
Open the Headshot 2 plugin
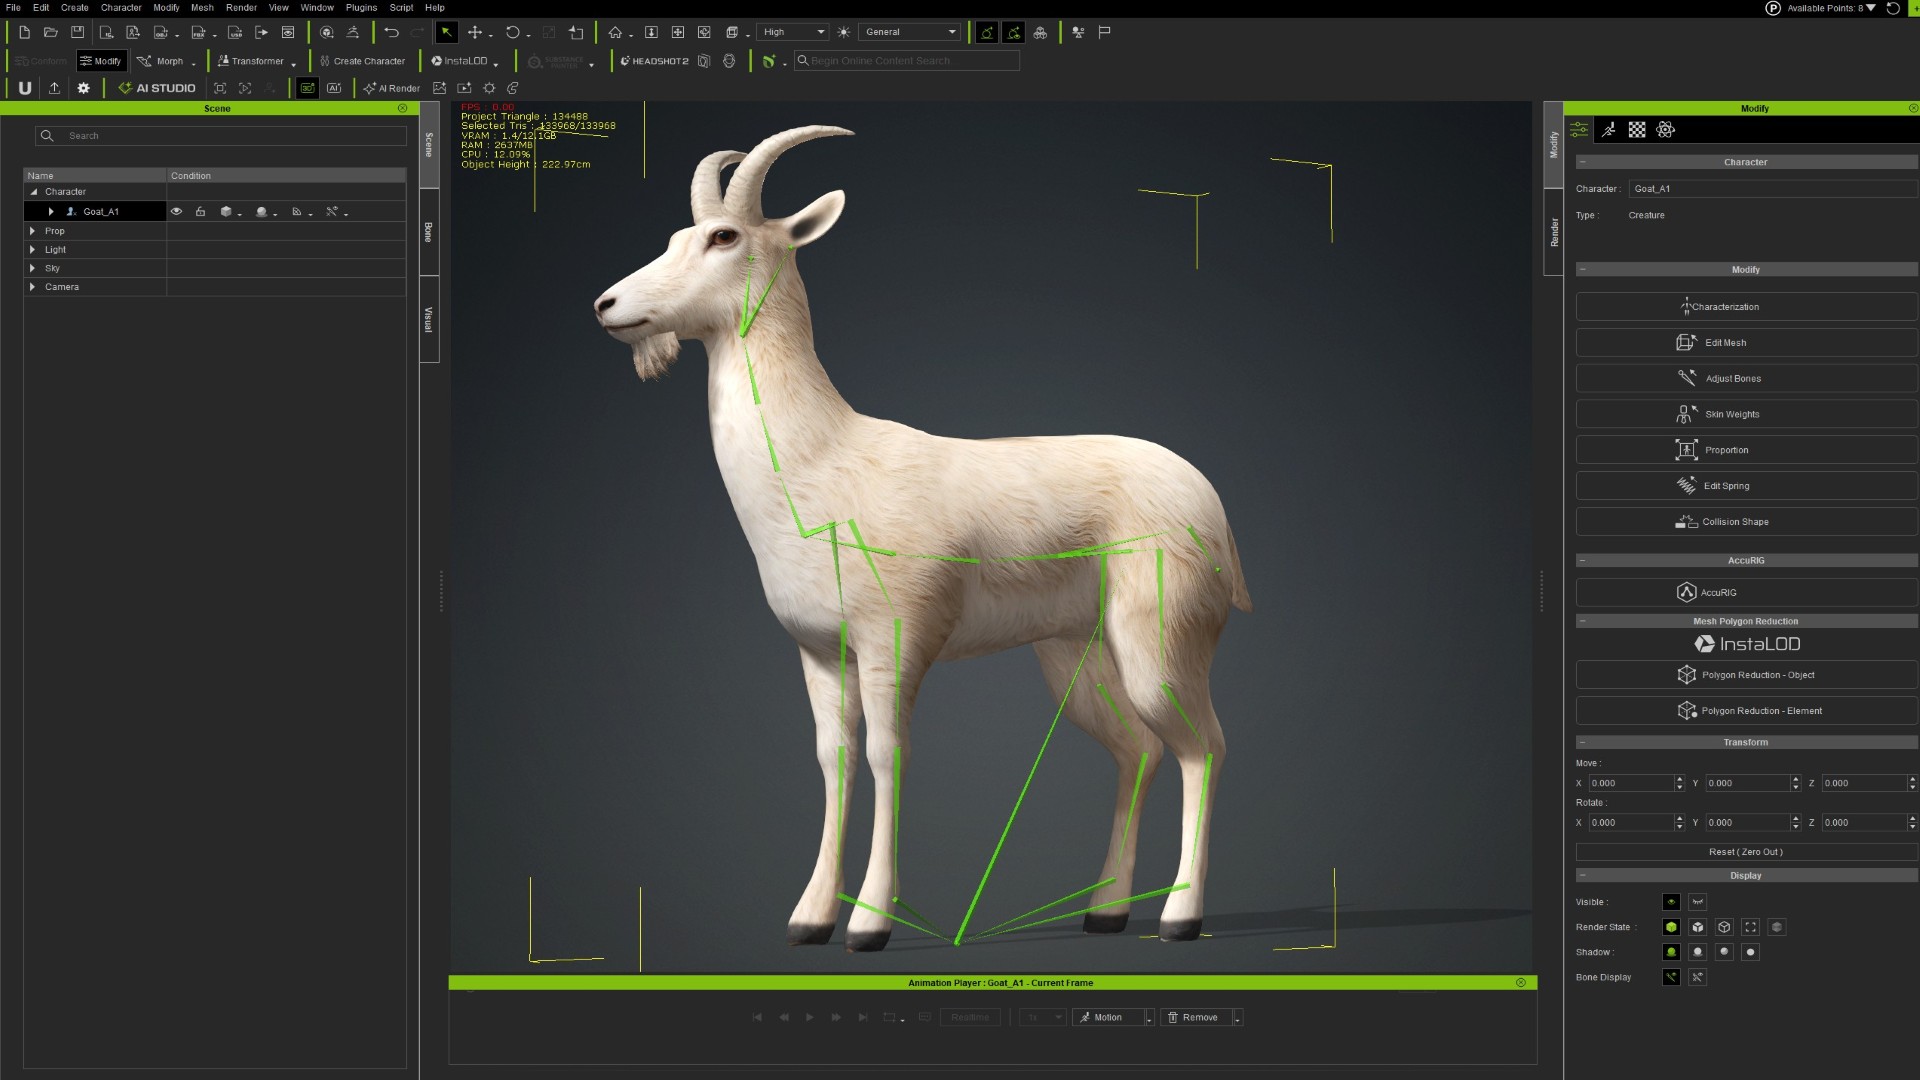tap(654, 61)
